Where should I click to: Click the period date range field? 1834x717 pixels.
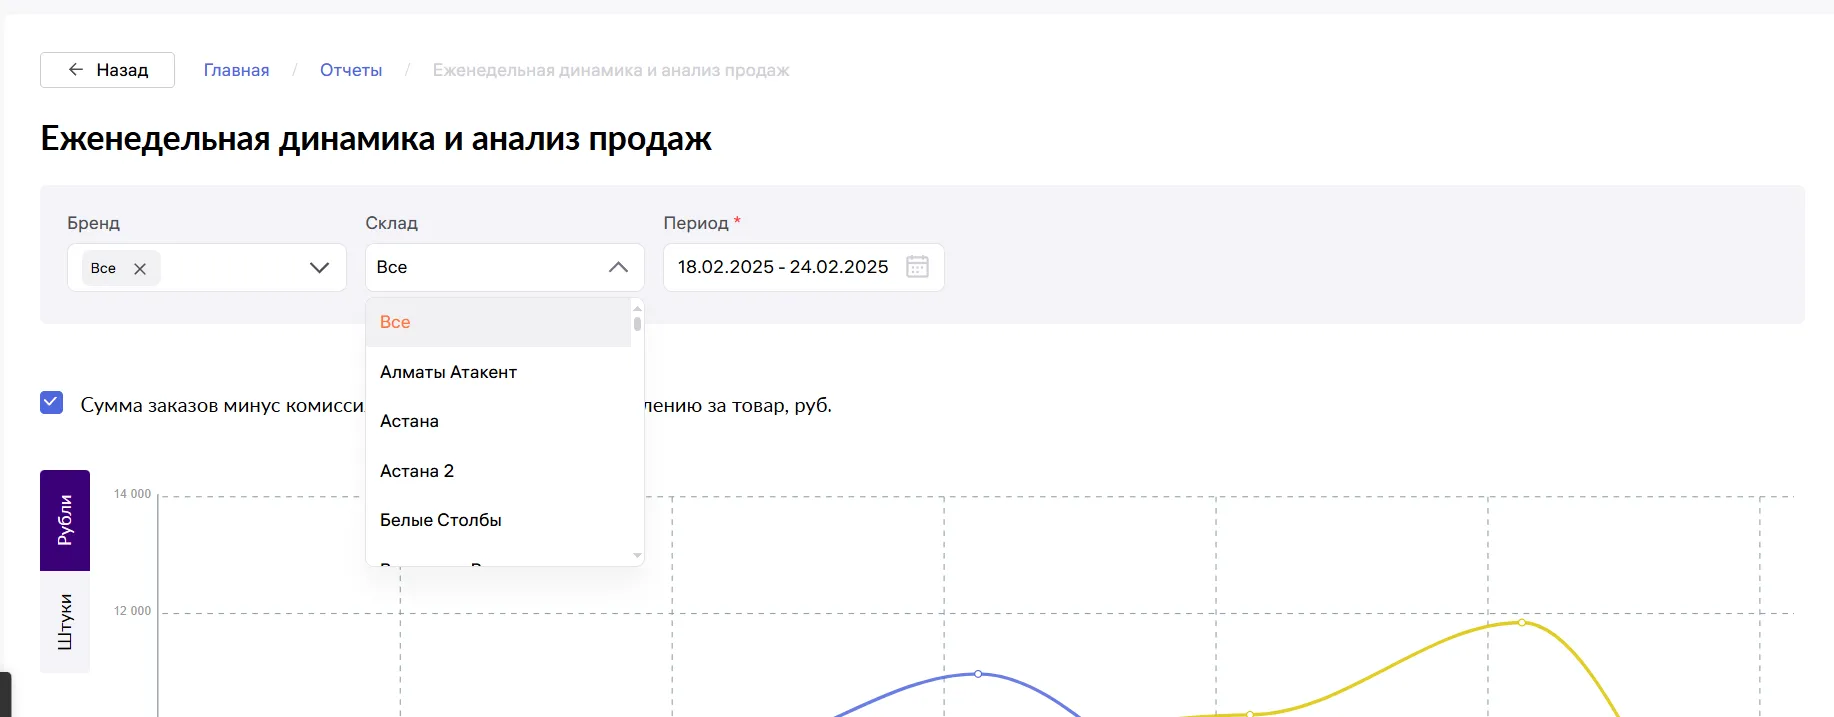coord(783,267)
